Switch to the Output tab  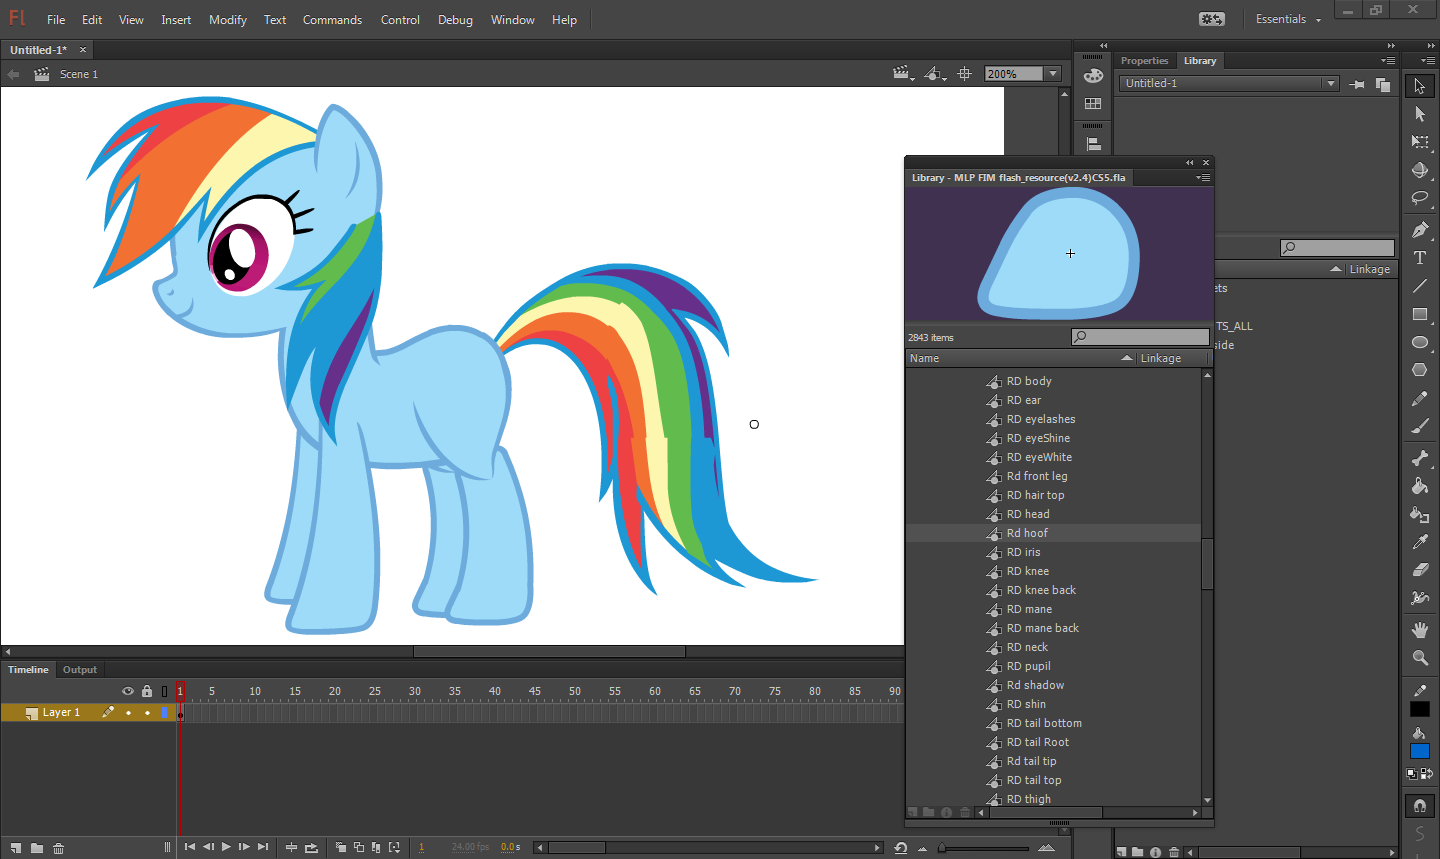(x=80, y=670)
